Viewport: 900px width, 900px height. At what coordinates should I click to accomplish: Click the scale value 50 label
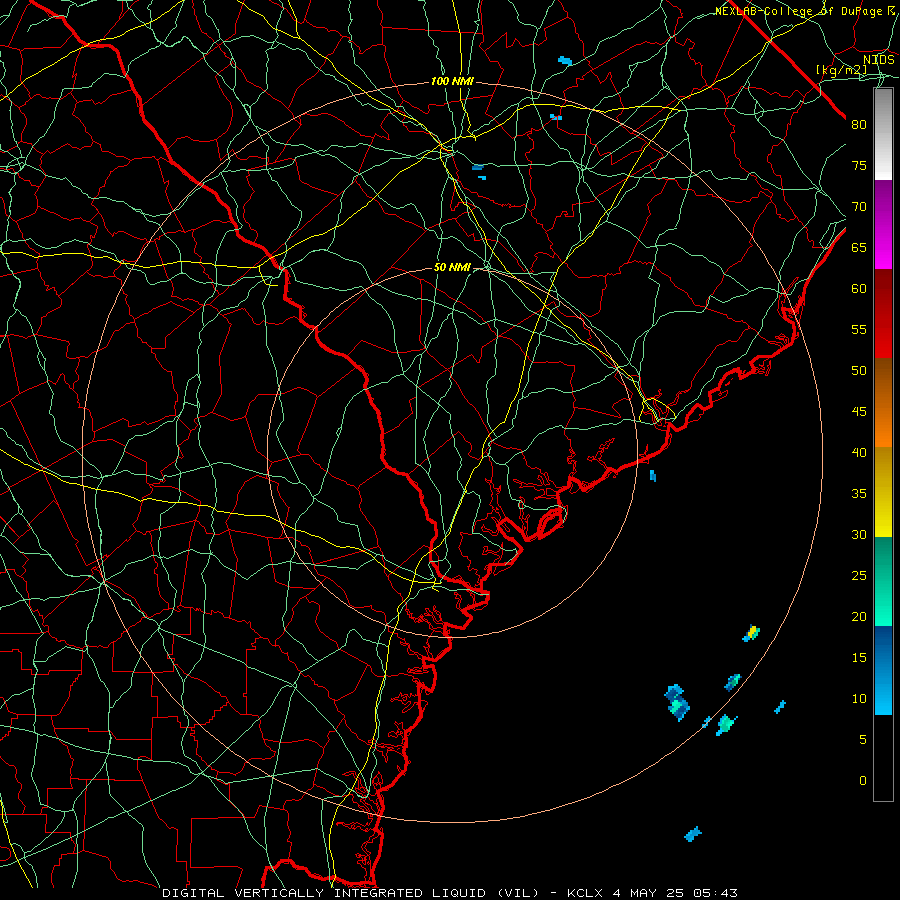[x=859, y=371]
